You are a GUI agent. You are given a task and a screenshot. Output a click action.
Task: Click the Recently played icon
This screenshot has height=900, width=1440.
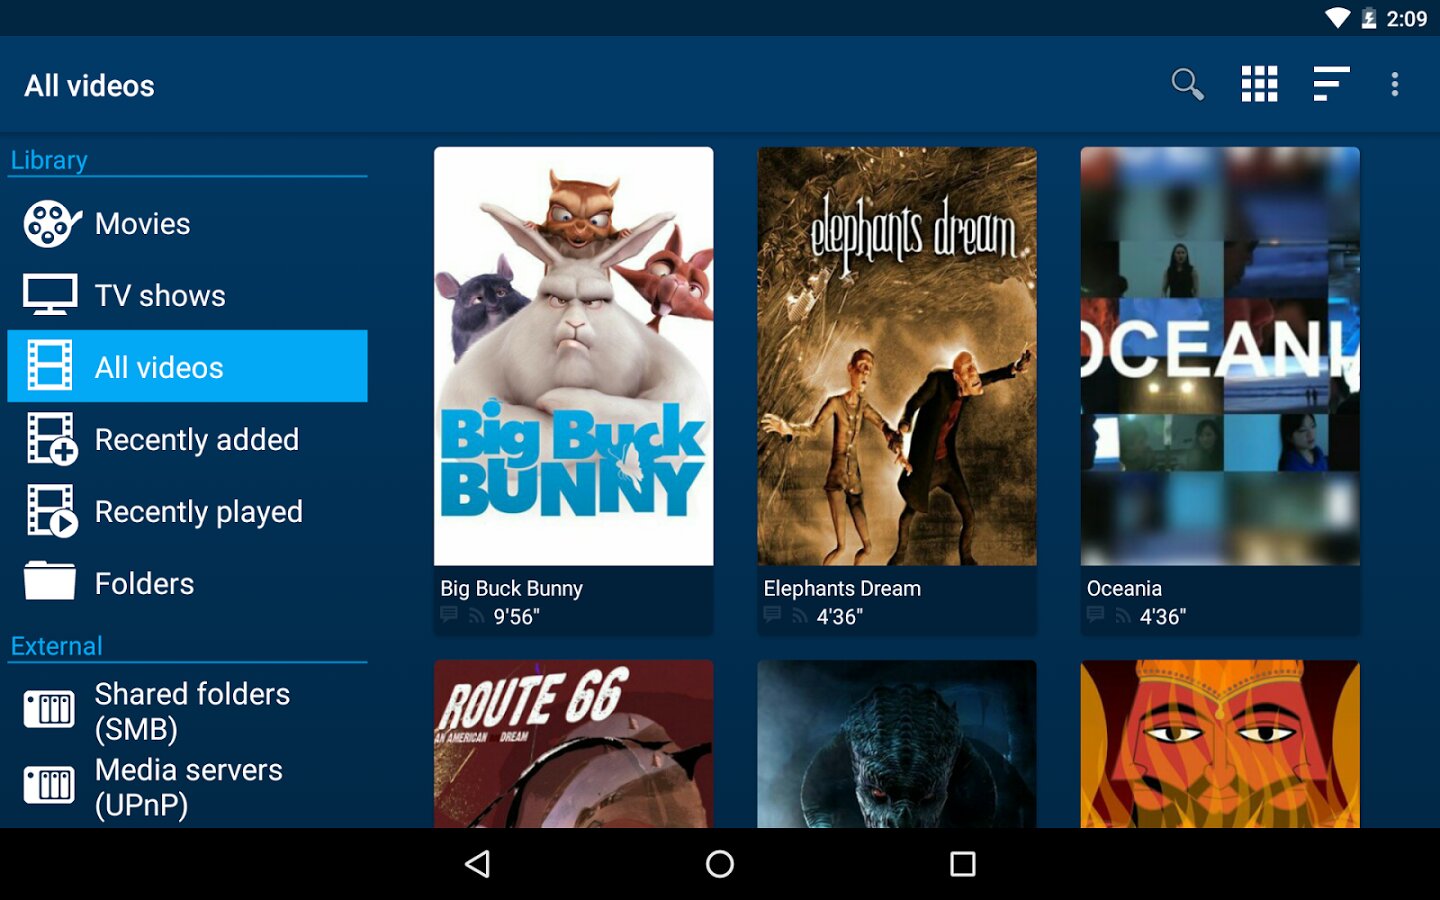pyautogui.click(x=51, y=511)
